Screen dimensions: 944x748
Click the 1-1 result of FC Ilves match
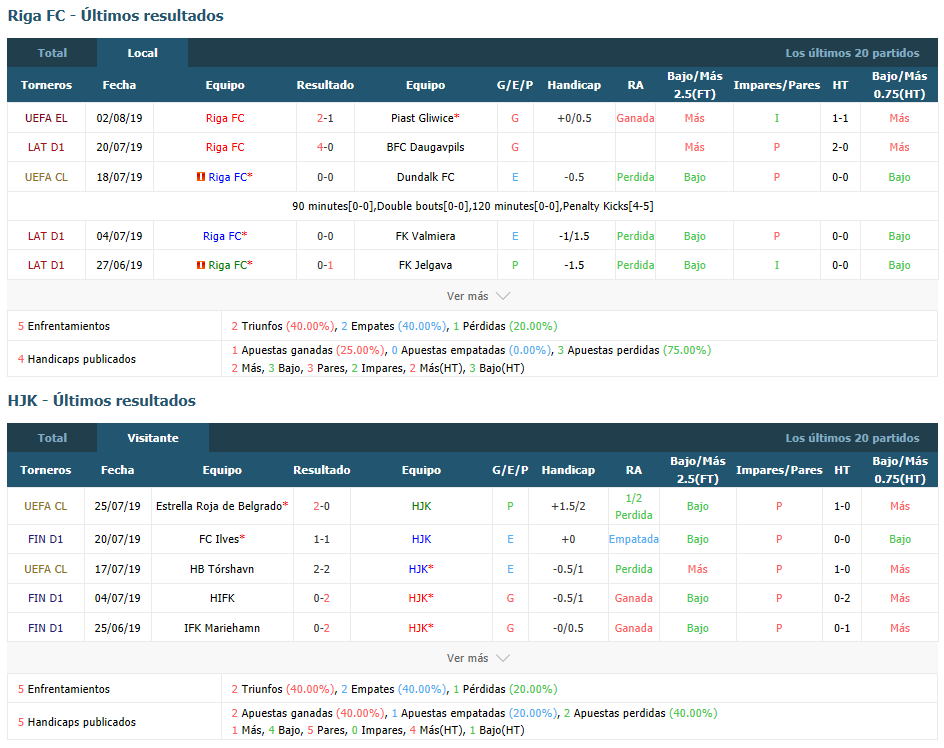click(321, 539)
